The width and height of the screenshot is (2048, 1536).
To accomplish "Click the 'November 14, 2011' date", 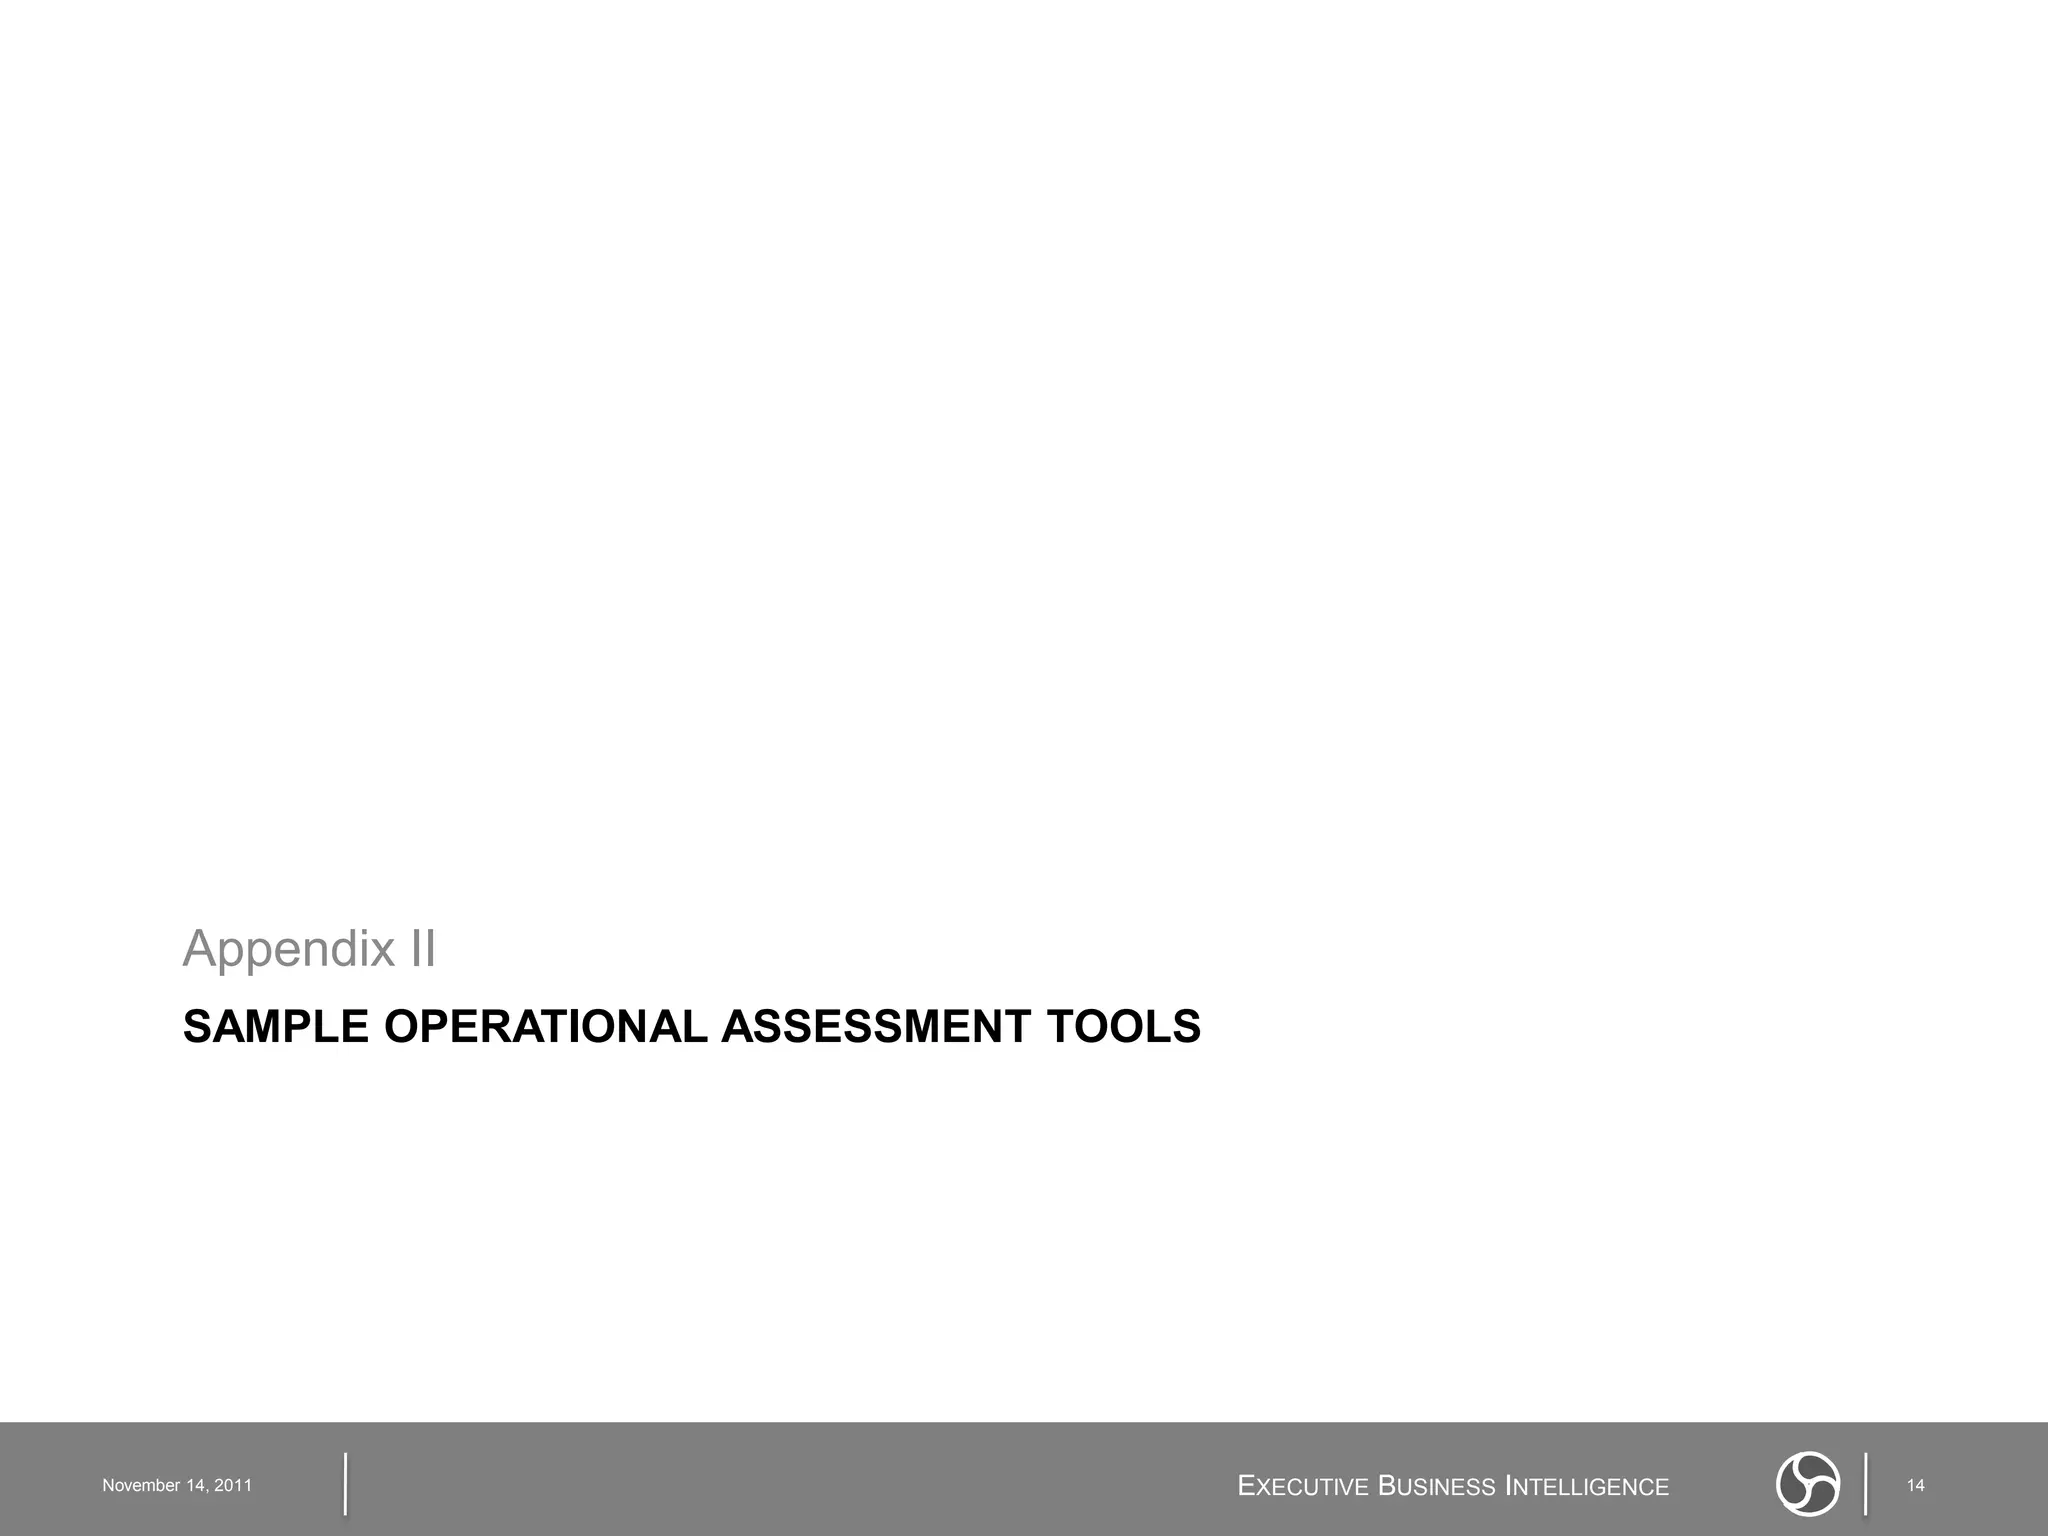I will [x=177, y=1486].
